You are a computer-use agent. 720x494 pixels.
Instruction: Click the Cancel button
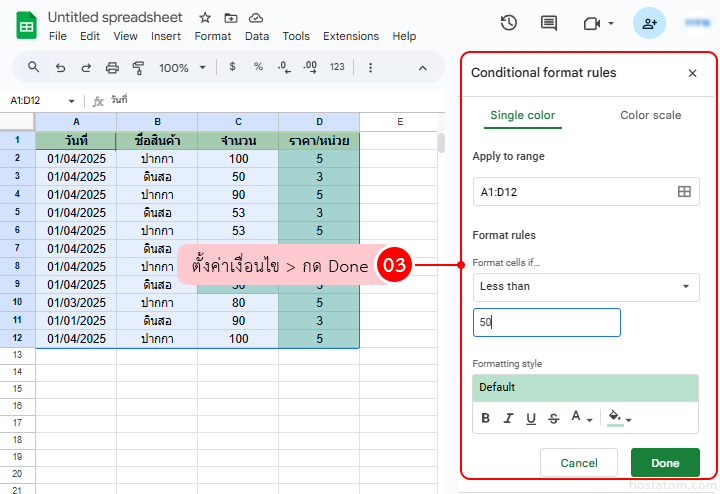pos(579,463)
